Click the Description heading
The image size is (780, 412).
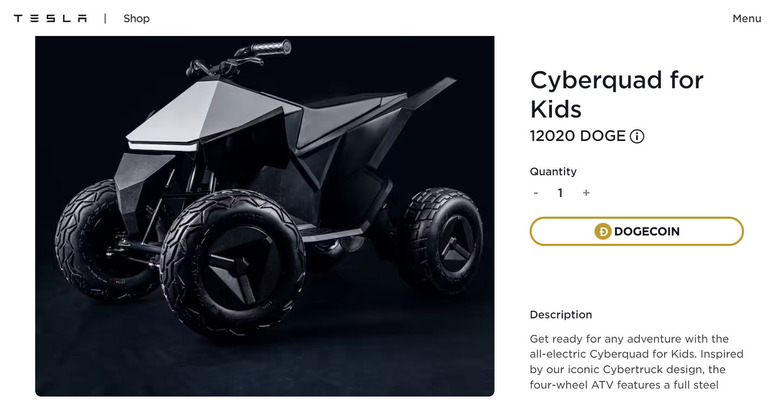(560, 314)
